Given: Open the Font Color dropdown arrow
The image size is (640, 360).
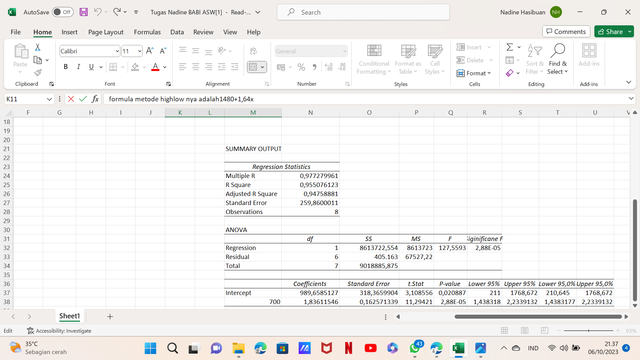Looking at the screenshot, I should click(165, 67).
